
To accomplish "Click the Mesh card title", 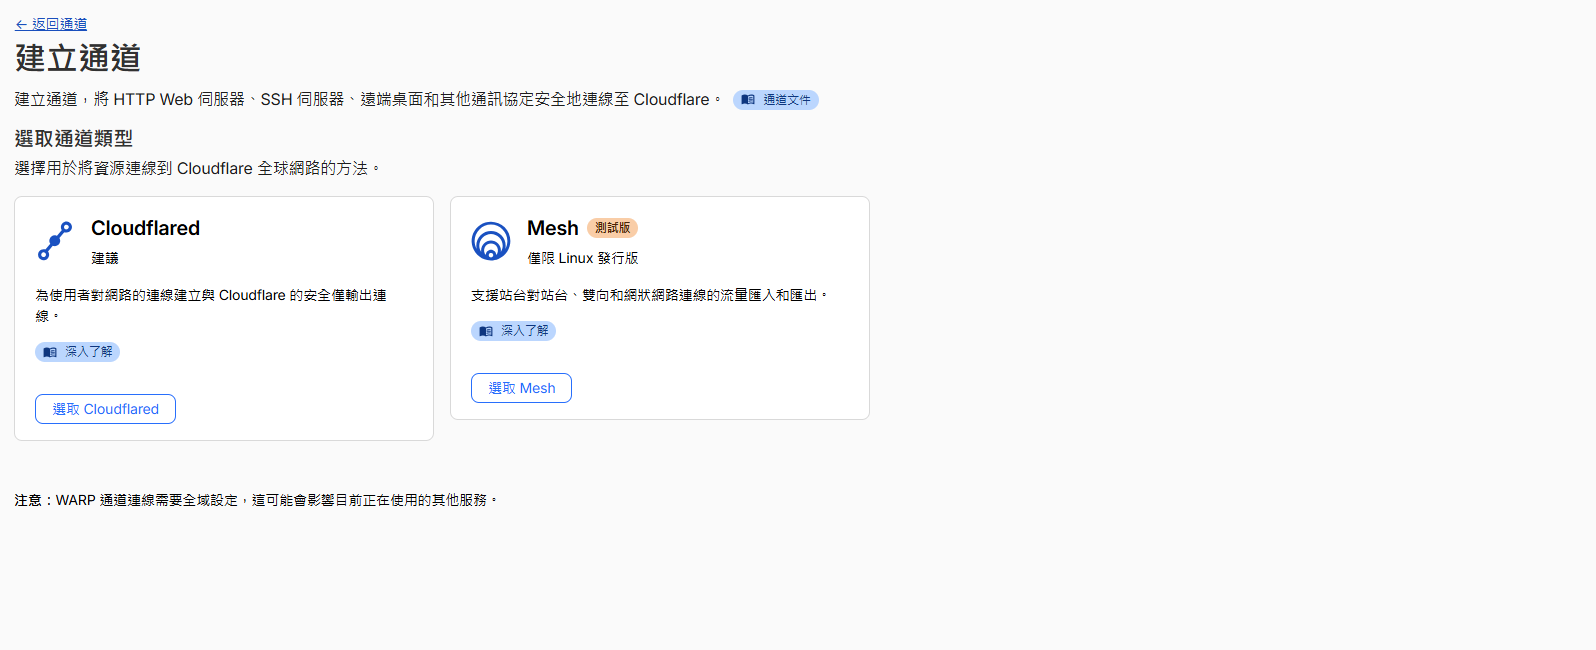I will pyautogui.click(x=553, y=228).
